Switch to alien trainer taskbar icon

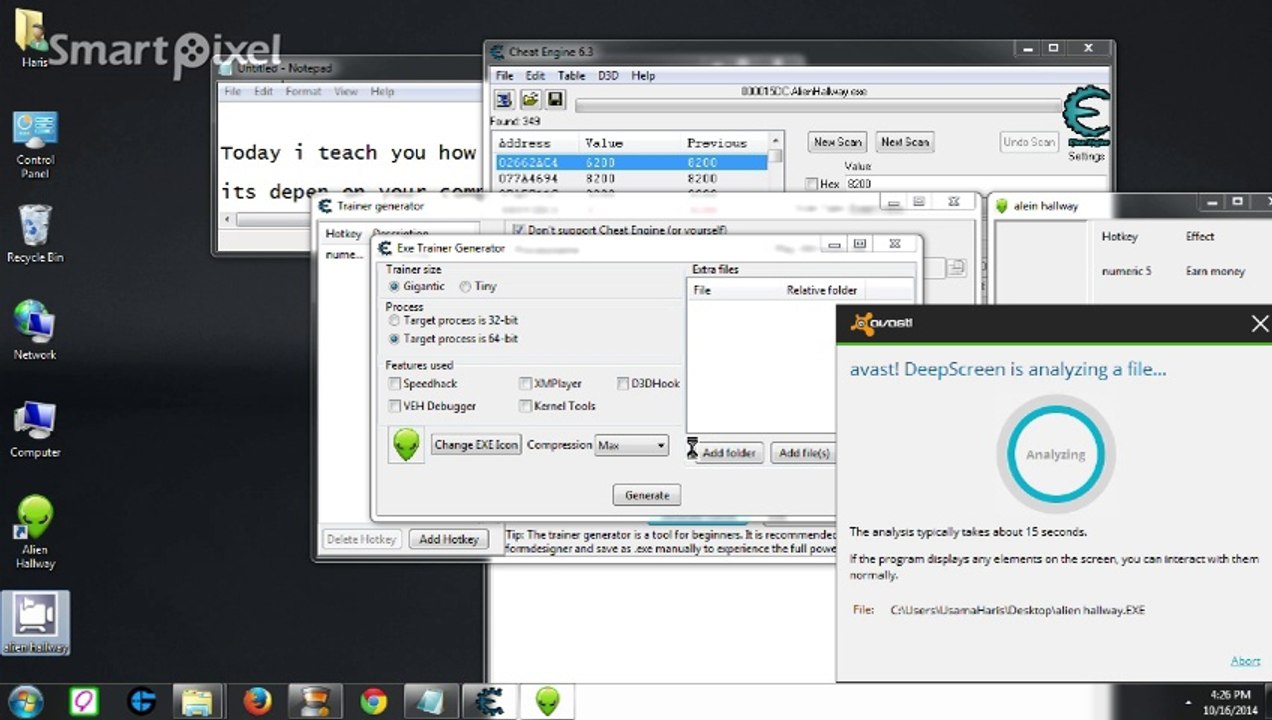point(547,701)
